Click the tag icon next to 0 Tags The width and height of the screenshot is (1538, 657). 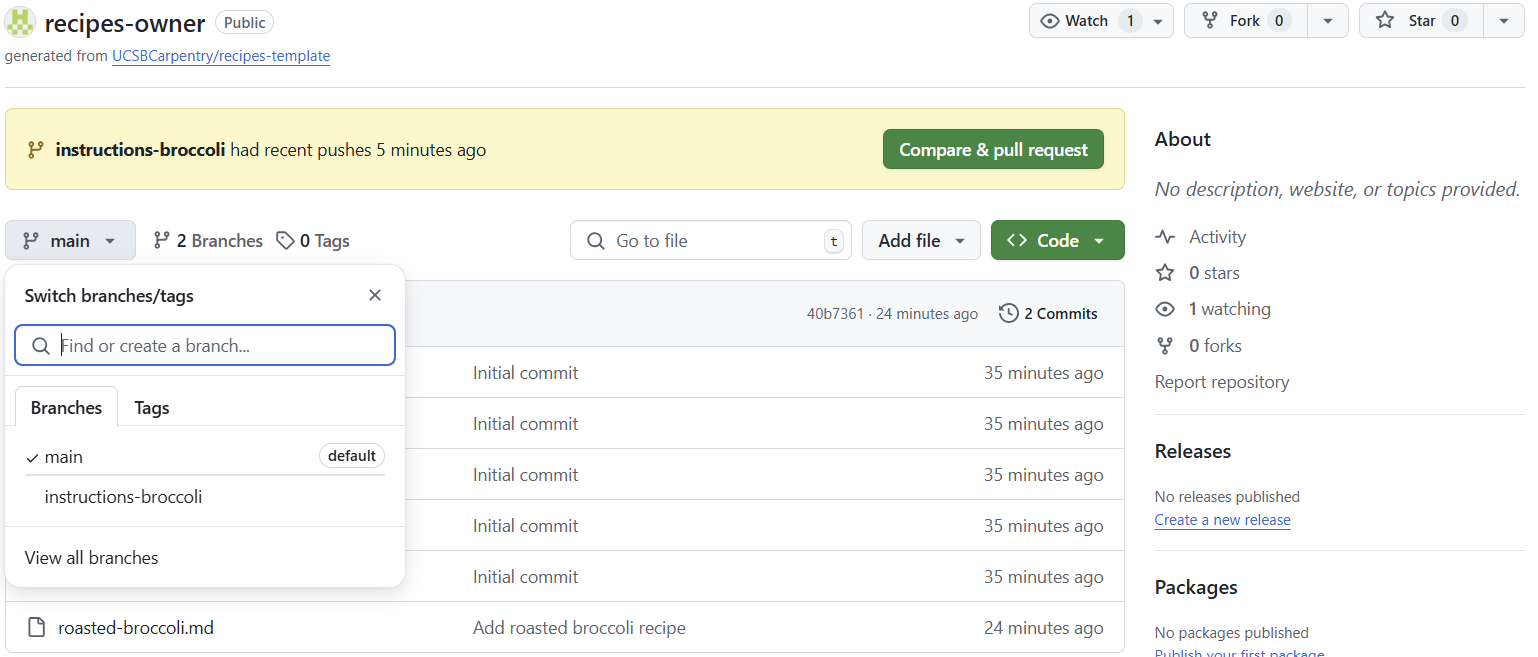[x=284, y=240]
